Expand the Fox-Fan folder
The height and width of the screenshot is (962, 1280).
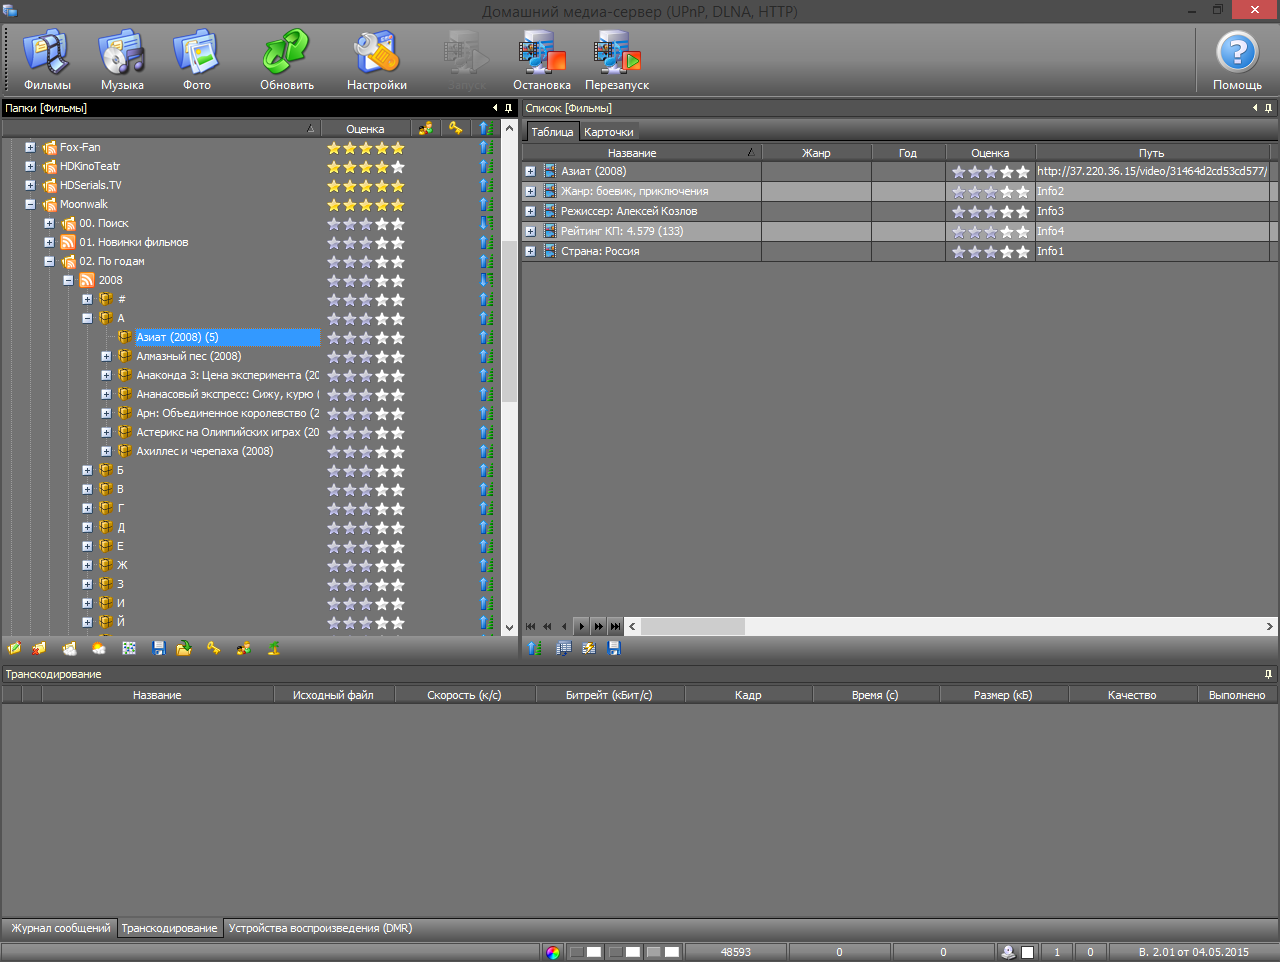tap(30, 147)
